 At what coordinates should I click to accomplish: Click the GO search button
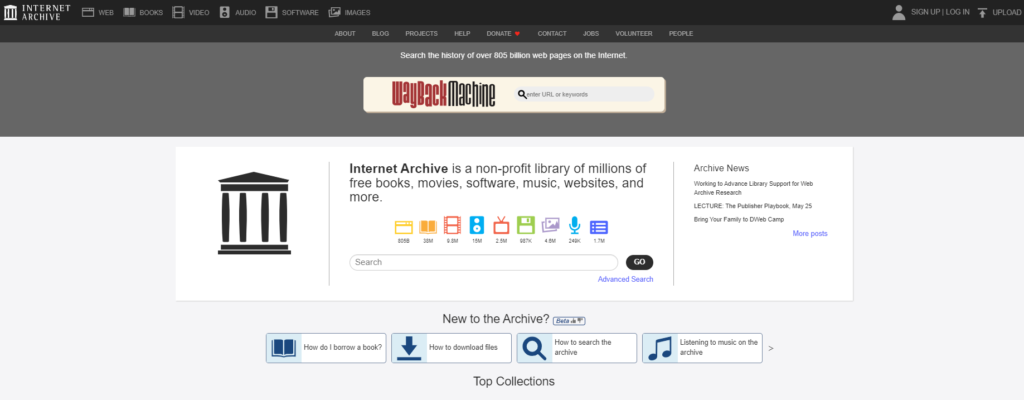(x=639, y=262)
